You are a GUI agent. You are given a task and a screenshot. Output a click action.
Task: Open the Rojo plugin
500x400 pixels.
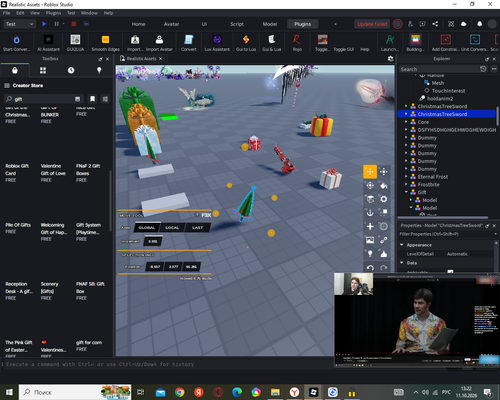click(x=297, y=43)
